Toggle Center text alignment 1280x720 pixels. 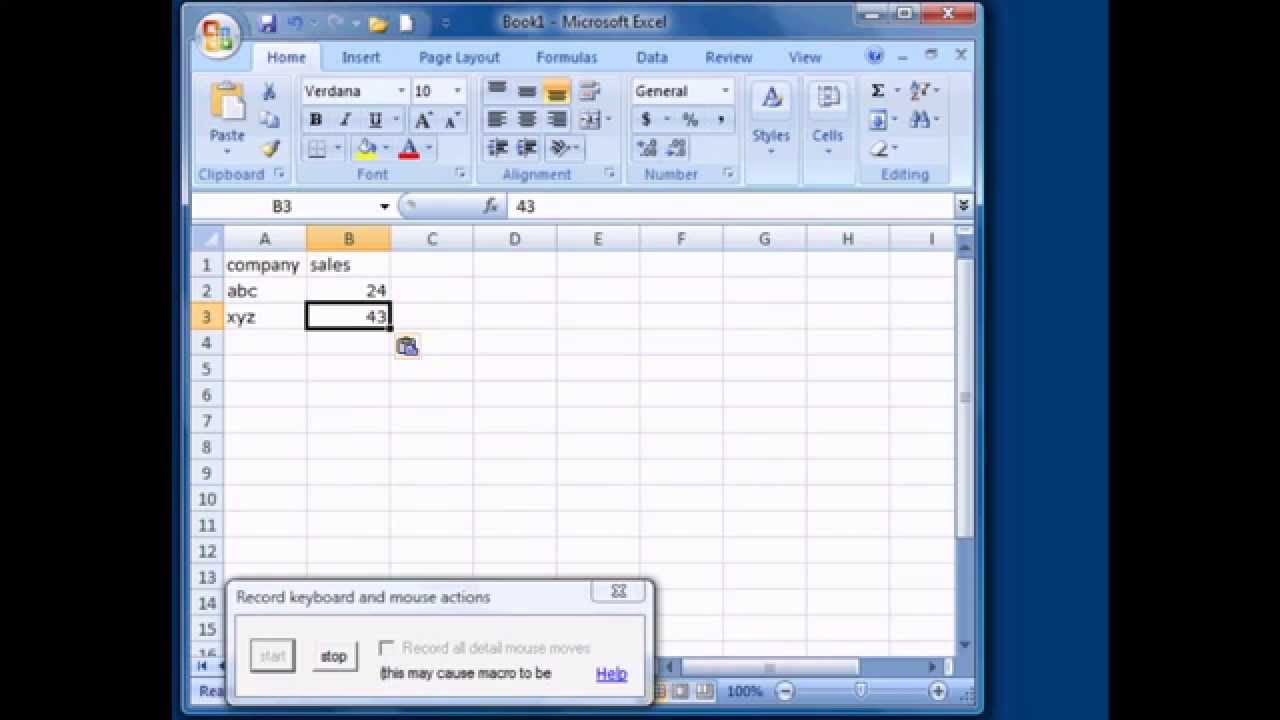pos(527,120)
